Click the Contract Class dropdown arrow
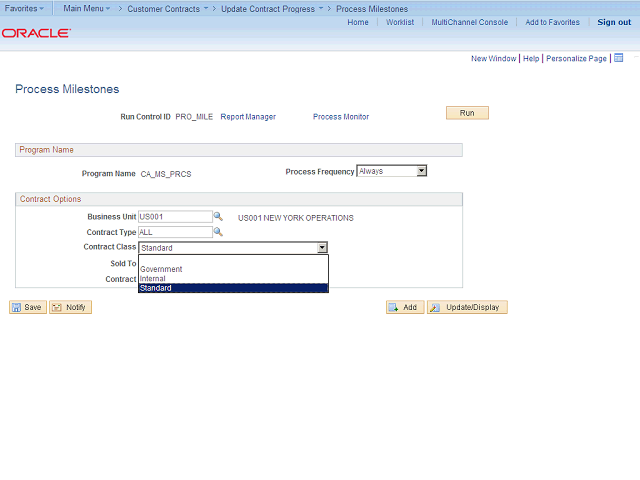This screenshot has width=640, height=480. pos(322,247)
